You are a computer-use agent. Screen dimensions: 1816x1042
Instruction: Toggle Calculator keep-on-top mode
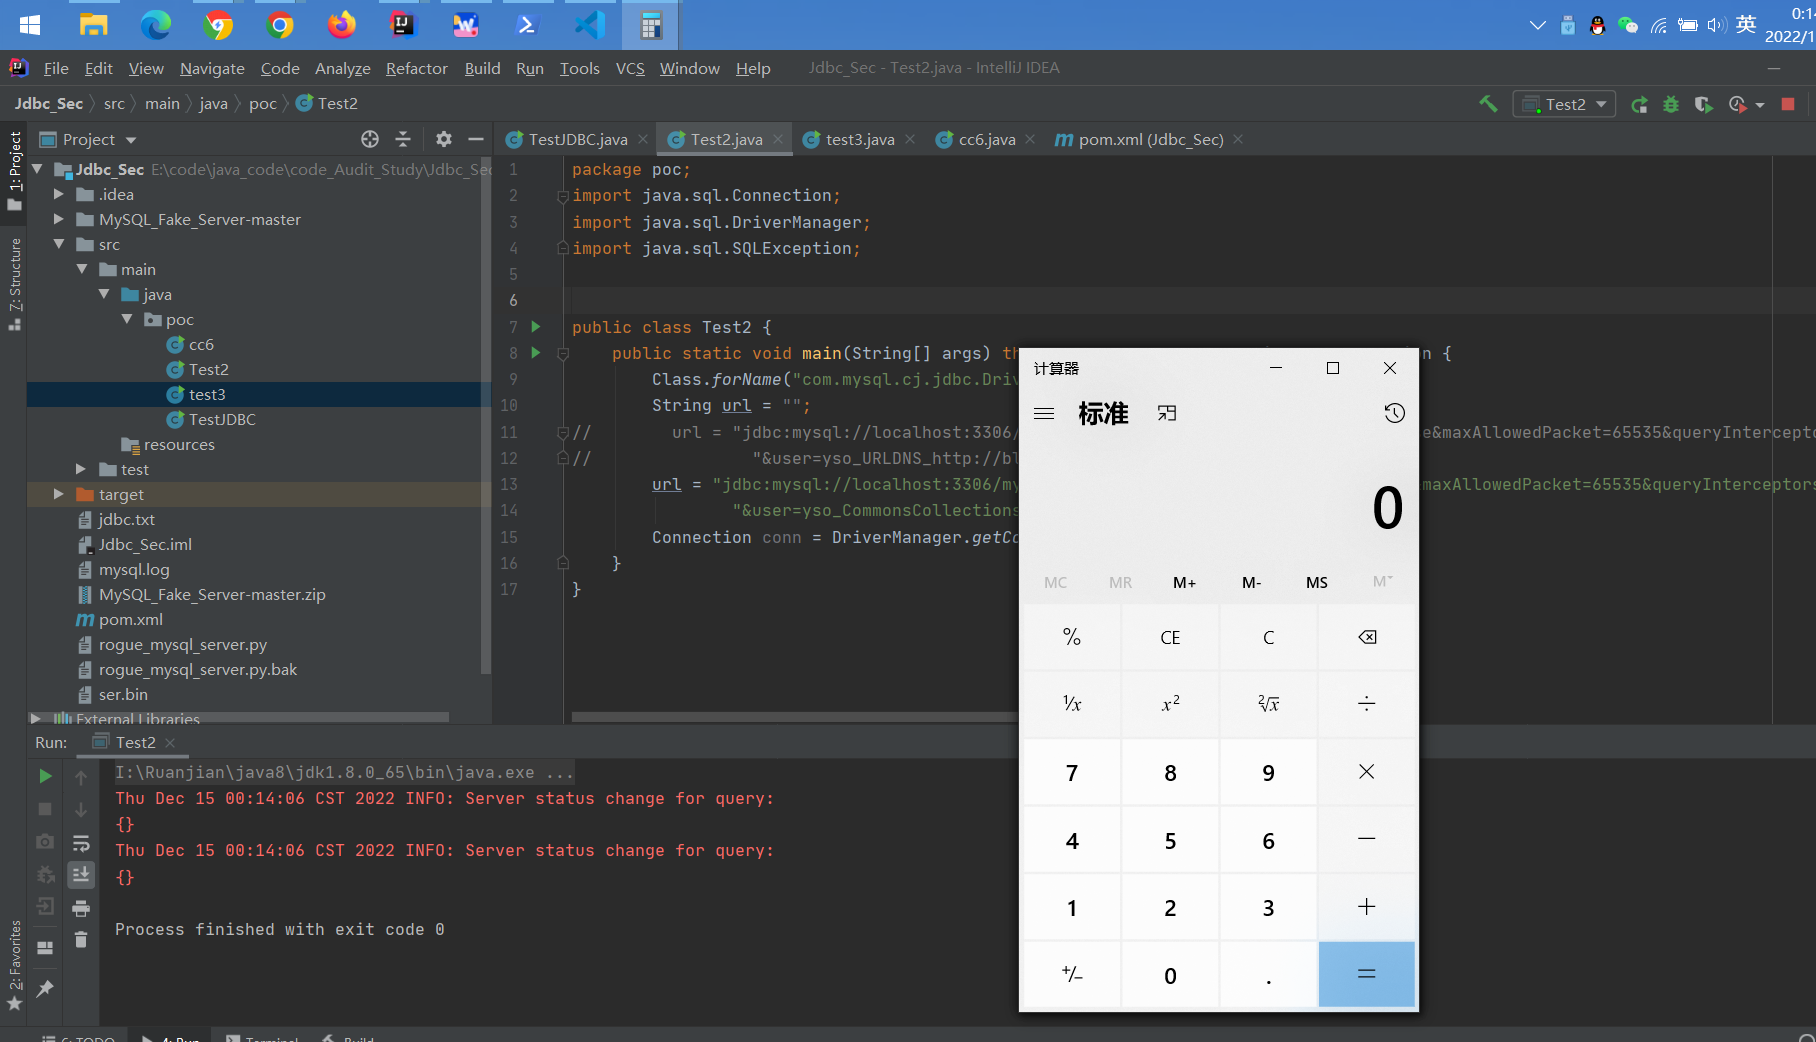1167,413
